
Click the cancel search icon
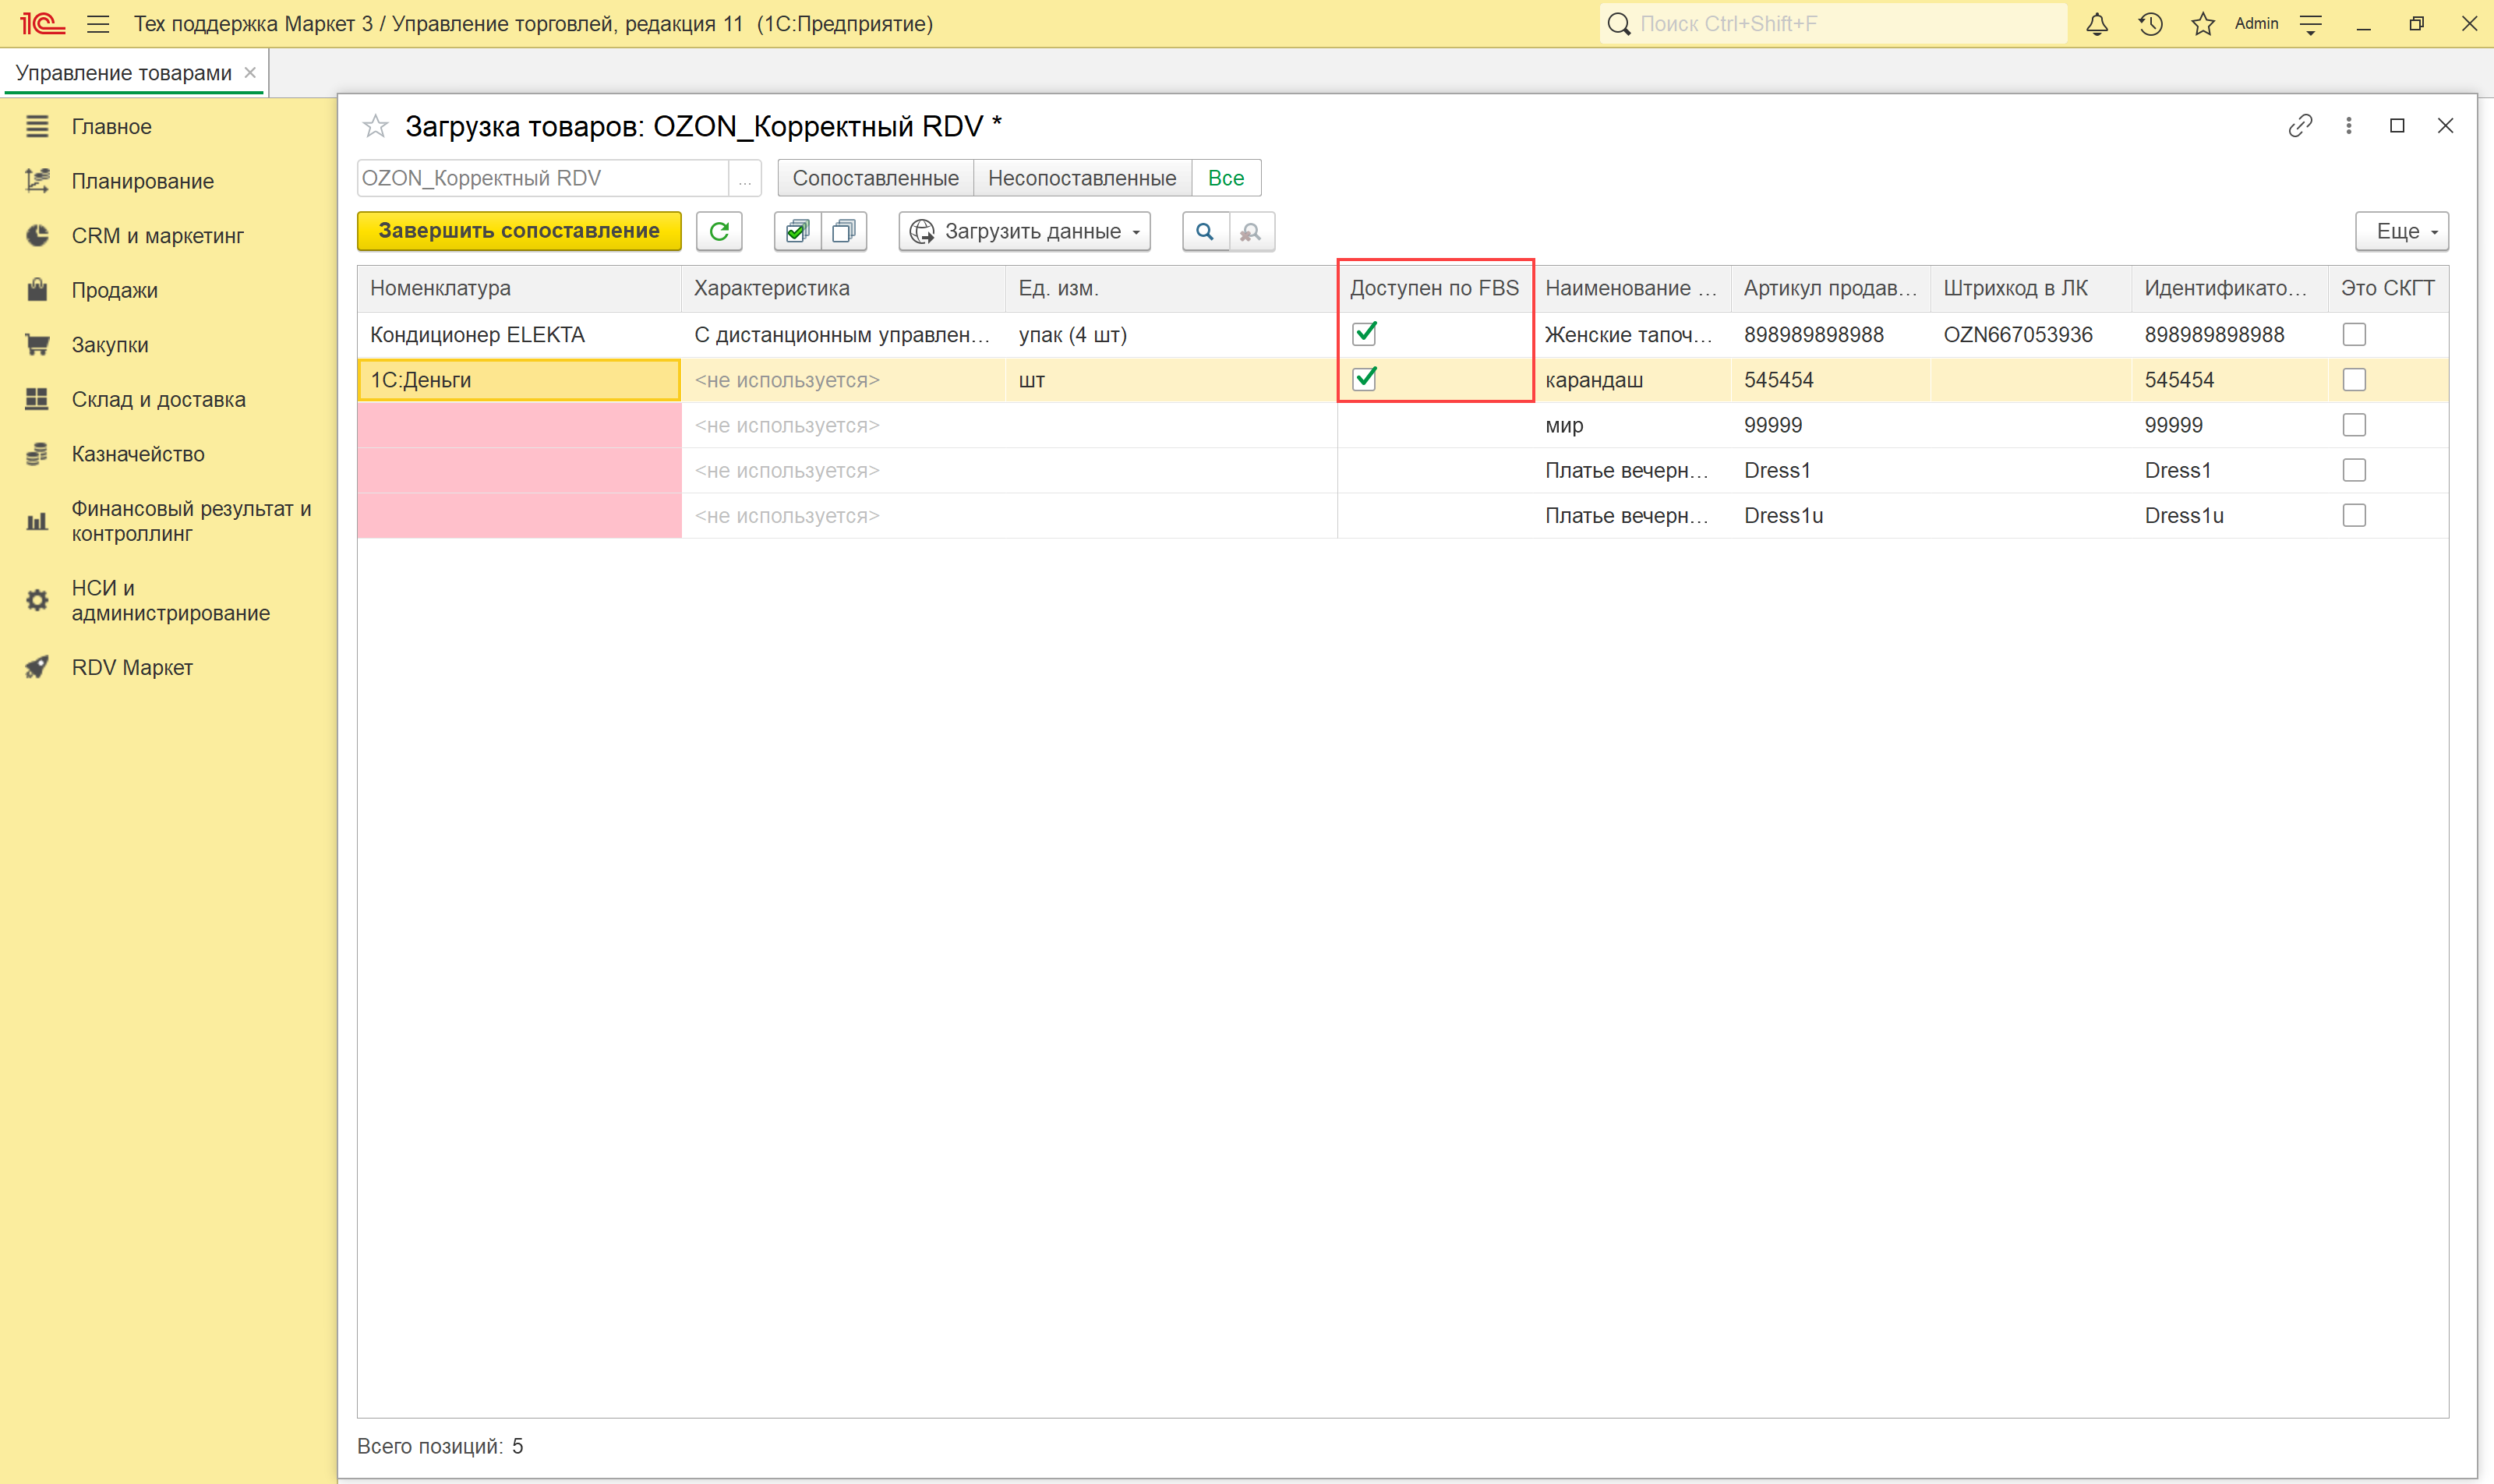click(x=1250, y=231)
